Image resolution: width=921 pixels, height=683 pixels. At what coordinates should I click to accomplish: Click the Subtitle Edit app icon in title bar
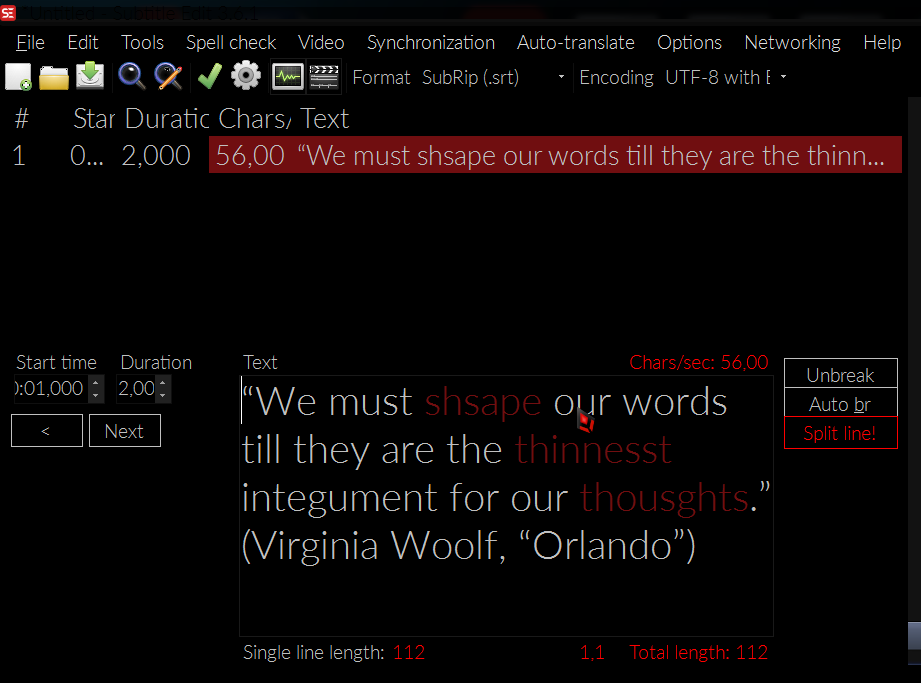(x=8, y=12)
